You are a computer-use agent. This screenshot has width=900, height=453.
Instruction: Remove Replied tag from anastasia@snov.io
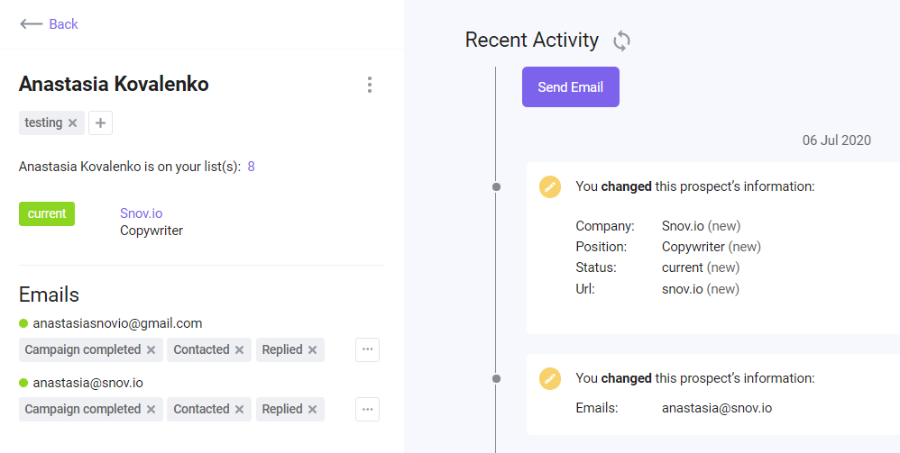(312, 409)
